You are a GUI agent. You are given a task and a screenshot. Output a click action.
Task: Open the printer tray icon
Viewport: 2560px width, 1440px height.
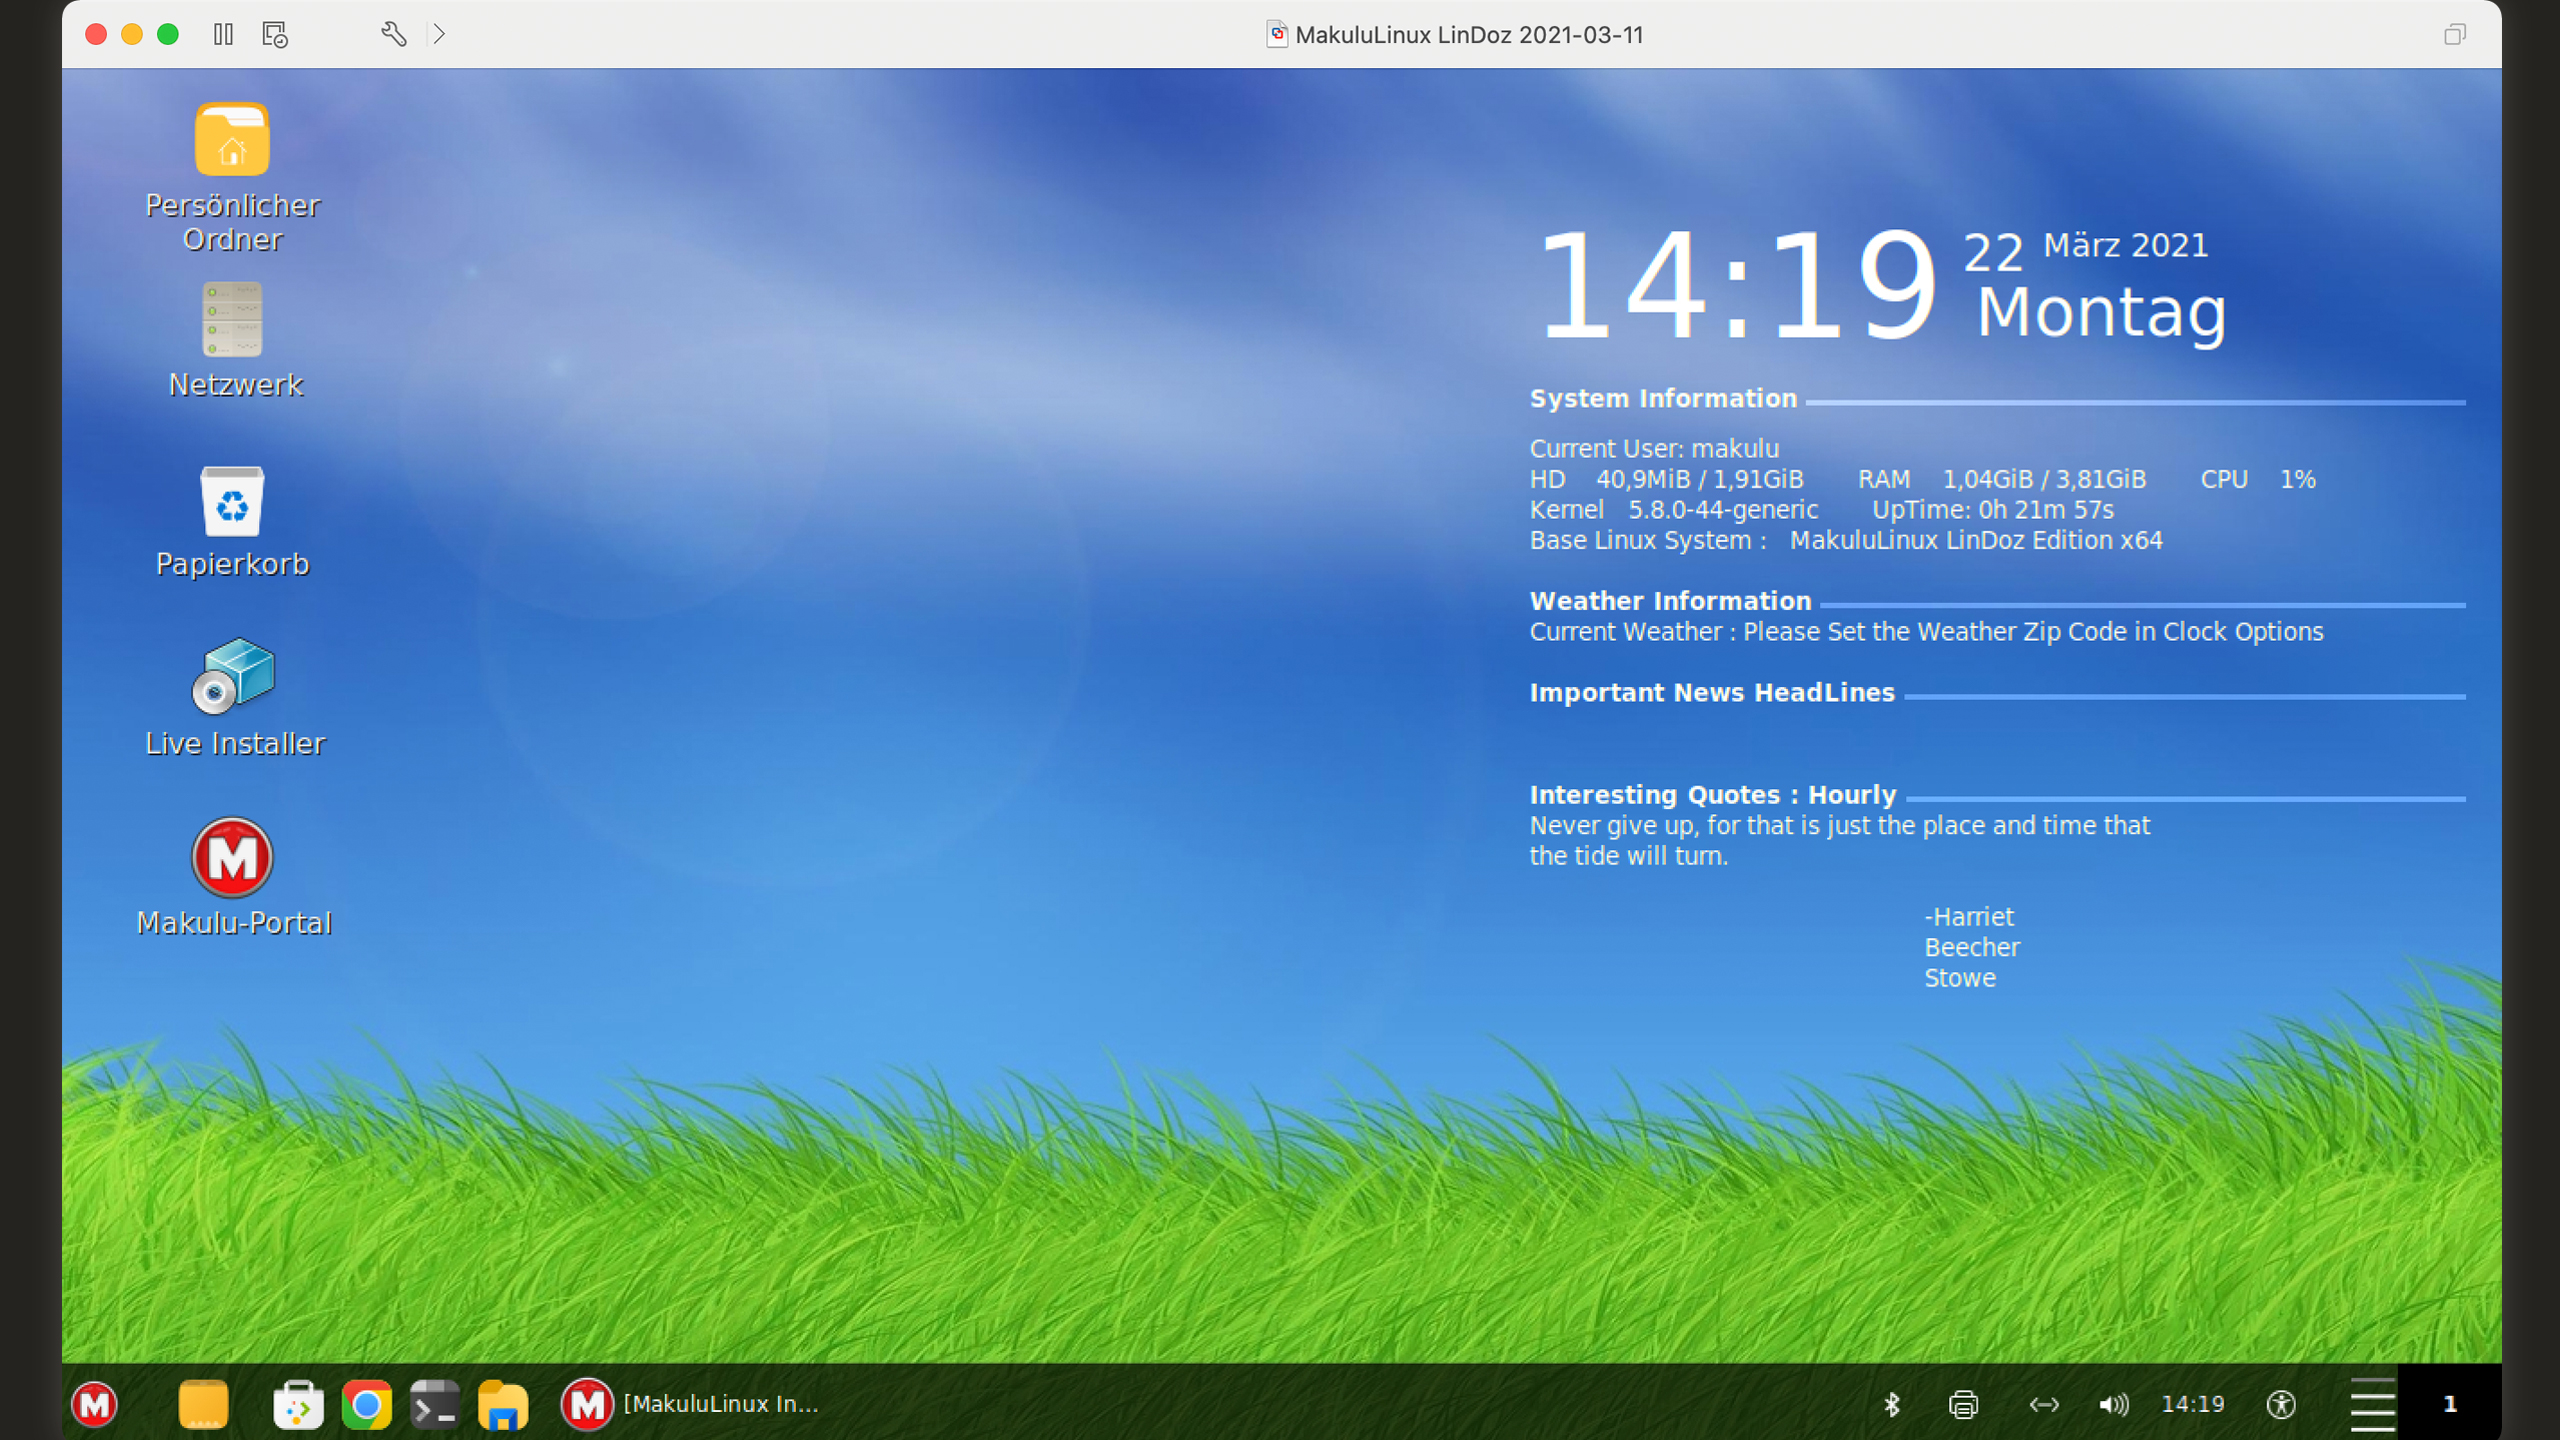1963,1404
